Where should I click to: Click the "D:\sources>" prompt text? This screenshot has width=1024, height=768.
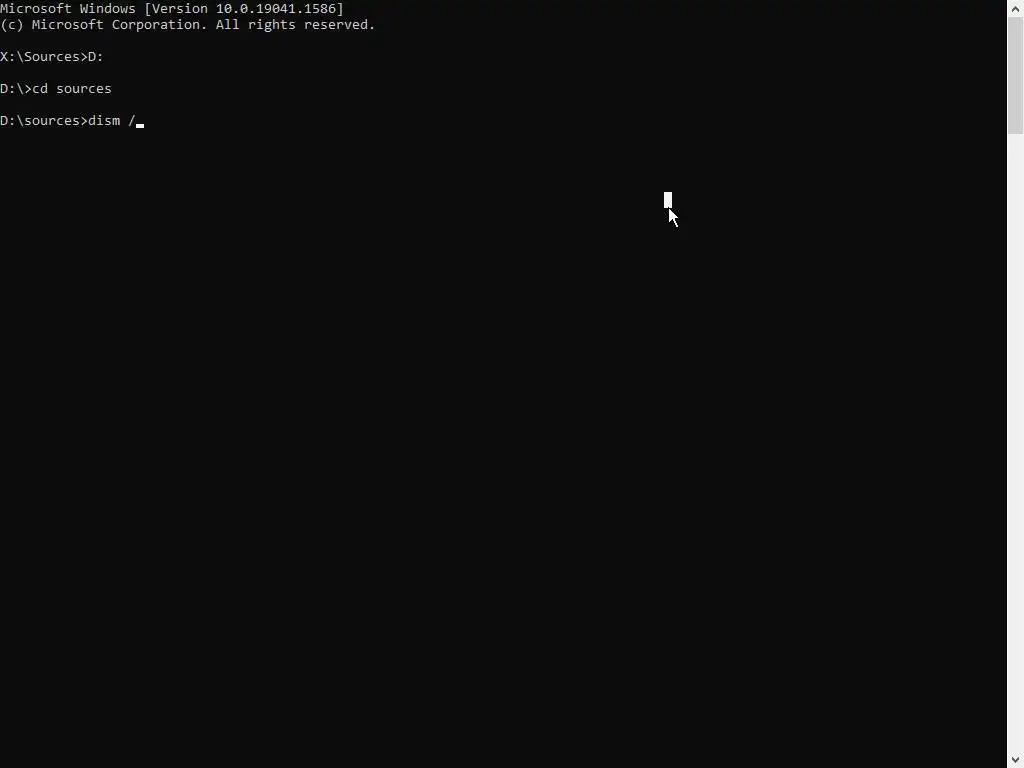click(x=44, y=121)
